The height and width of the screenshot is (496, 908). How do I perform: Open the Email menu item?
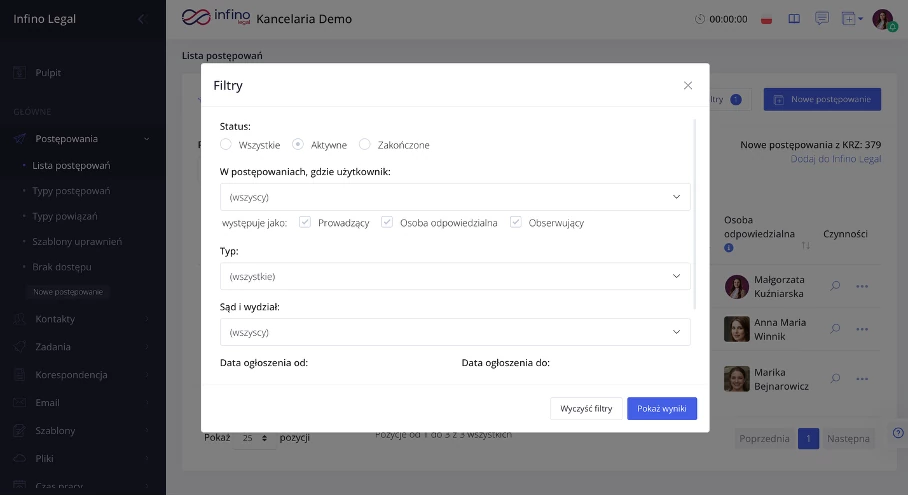pos(47,403)
